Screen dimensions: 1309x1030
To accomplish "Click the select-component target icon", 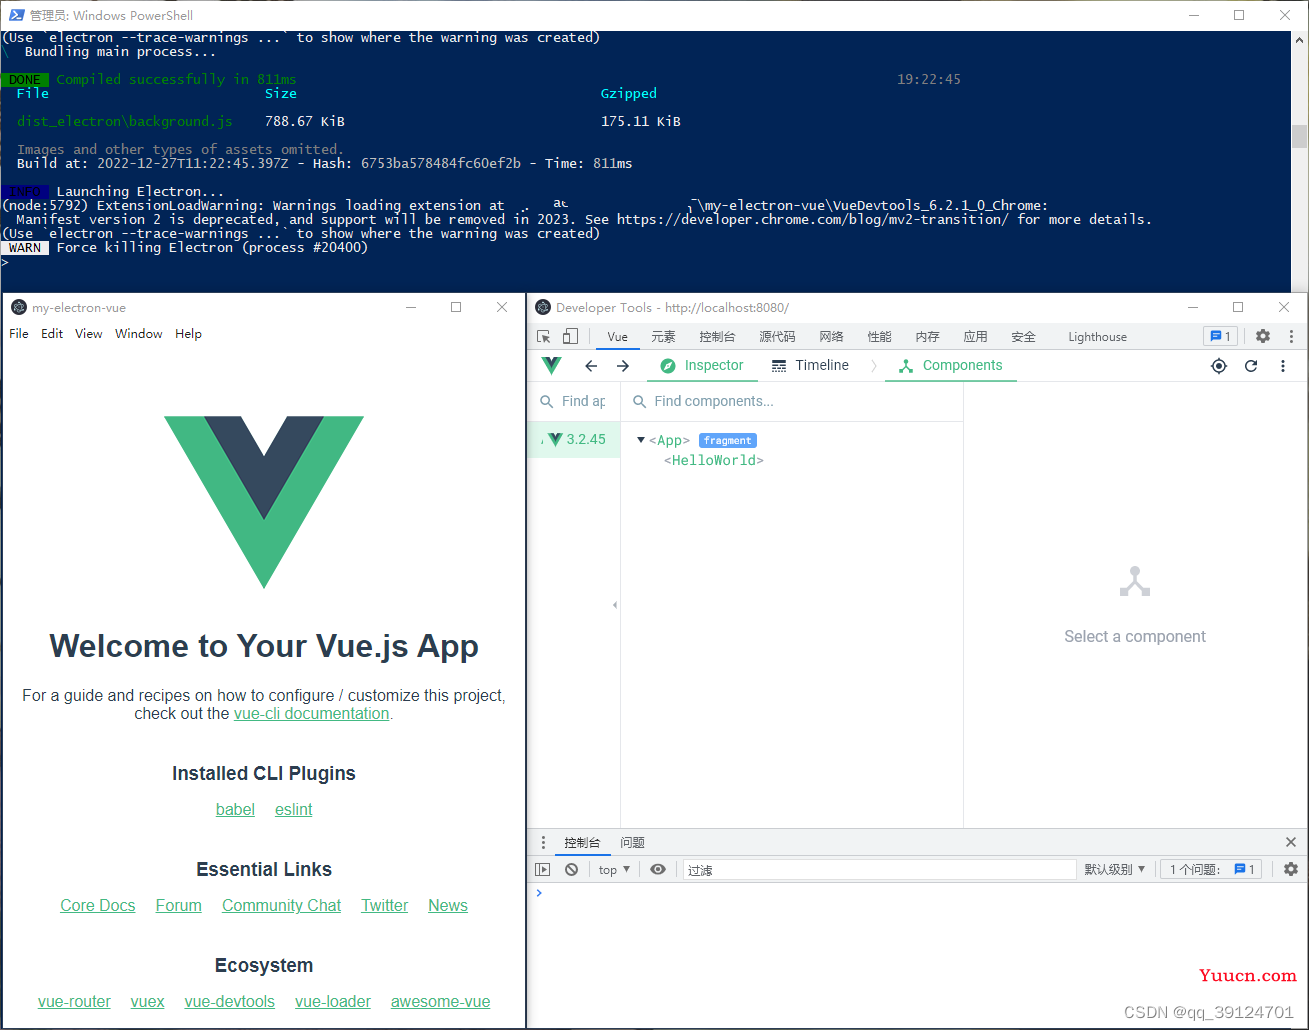I will tap(1218, 366).
